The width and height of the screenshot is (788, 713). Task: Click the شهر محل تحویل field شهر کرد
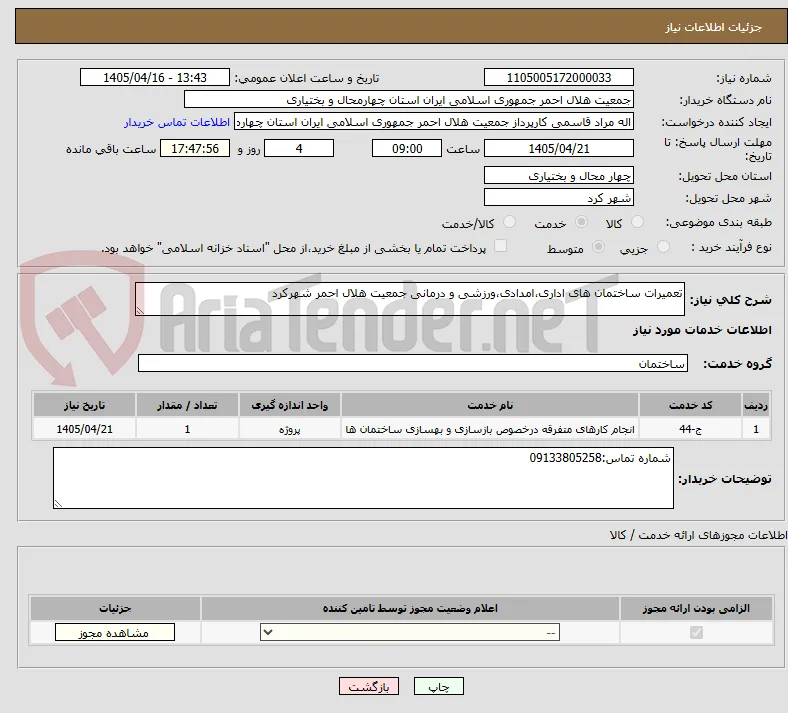(x=559, y=197)
